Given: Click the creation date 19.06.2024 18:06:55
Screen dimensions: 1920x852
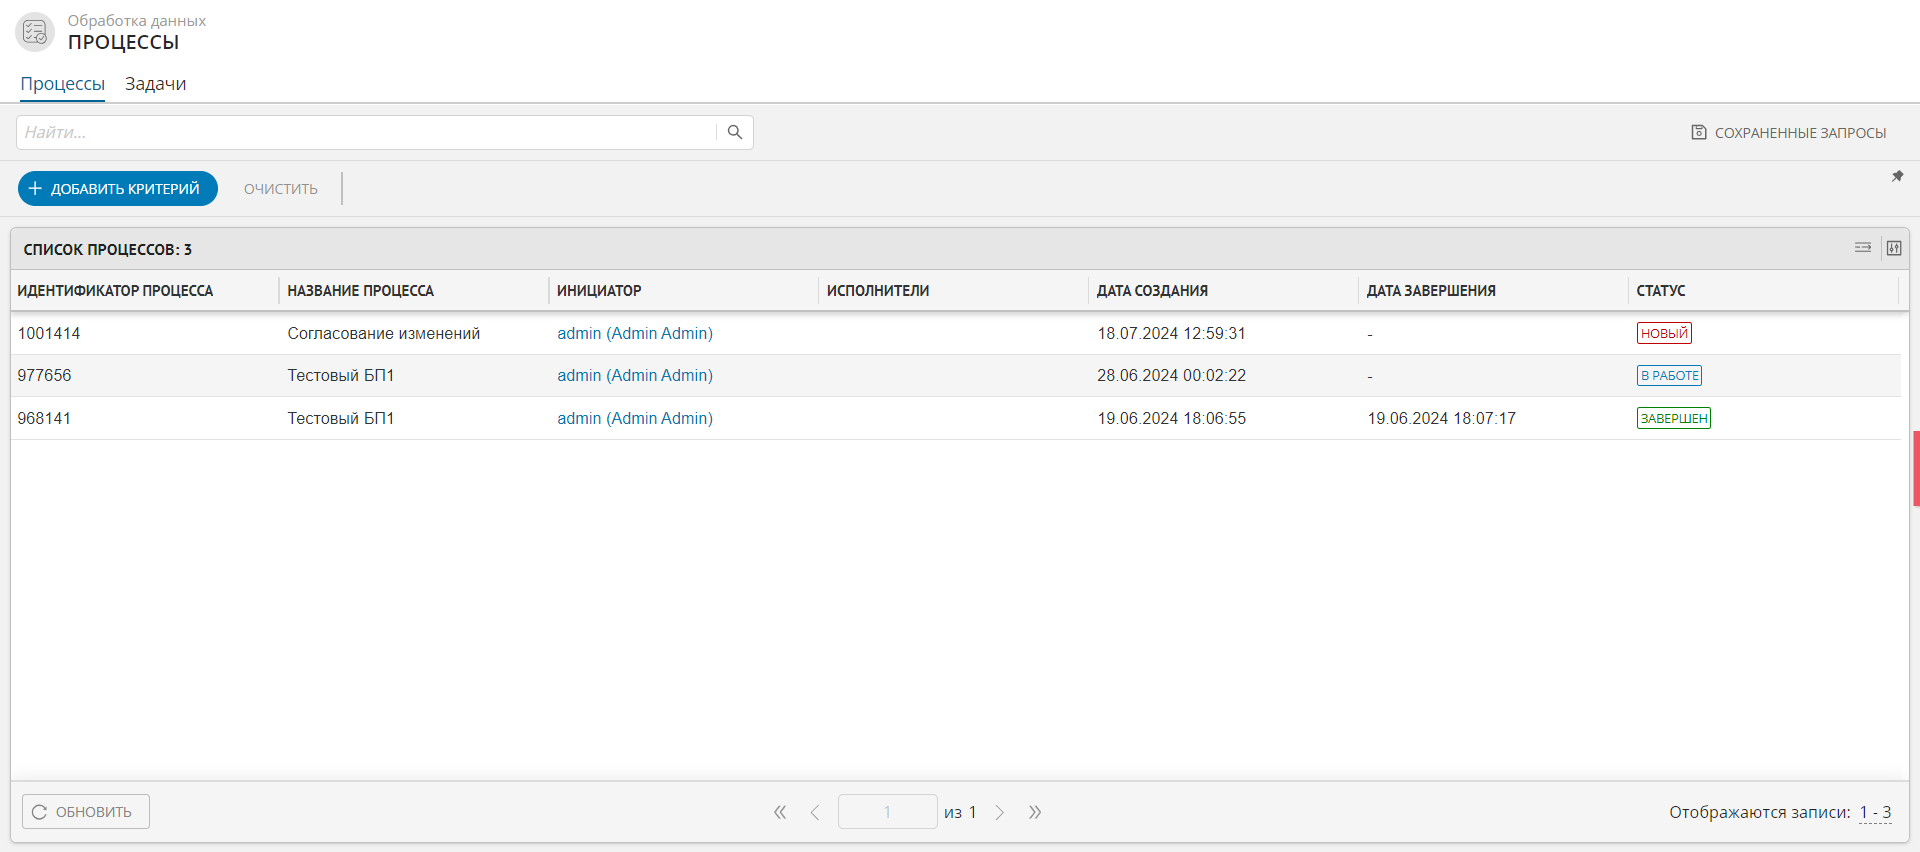Looking at the screenshot, I should pos(1172,418).
